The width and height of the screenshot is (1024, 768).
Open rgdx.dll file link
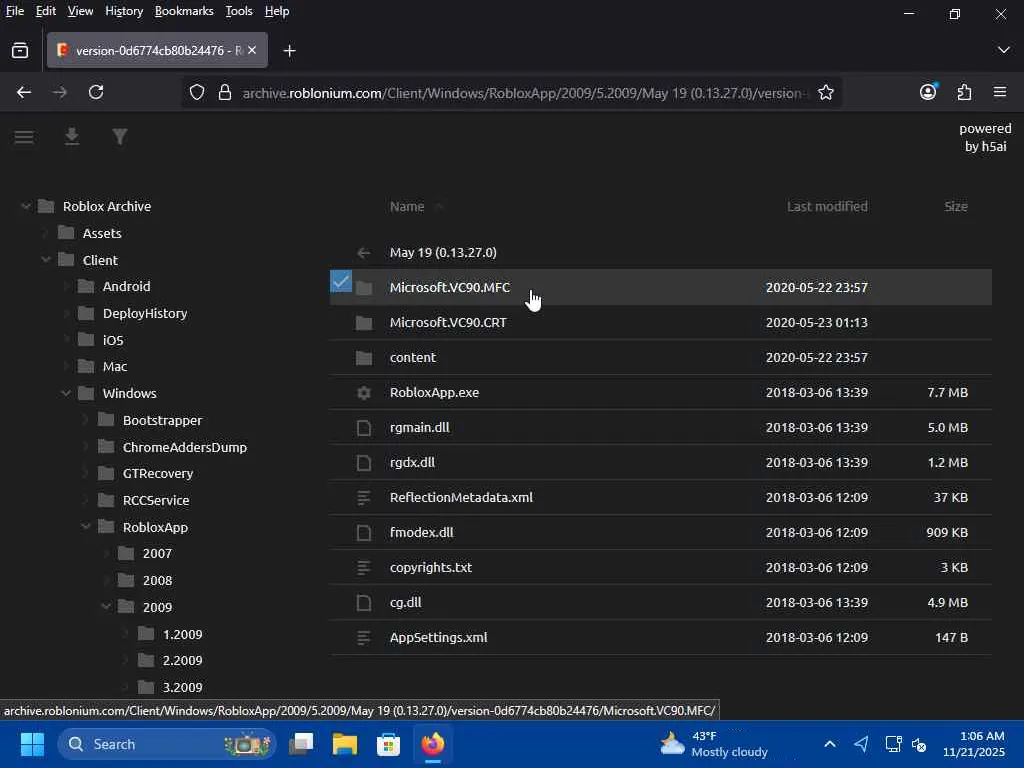tap(412, 462)
